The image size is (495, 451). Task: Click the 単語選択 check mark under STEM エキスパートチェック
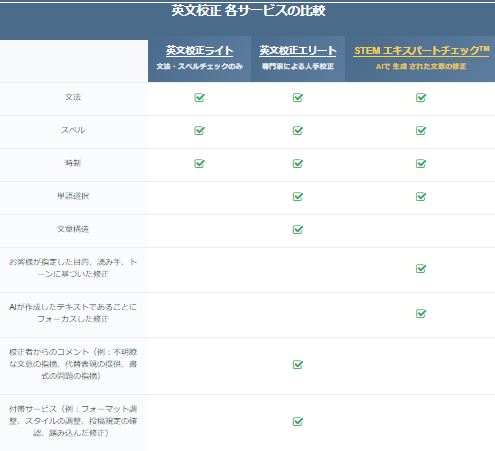(421, 196)
